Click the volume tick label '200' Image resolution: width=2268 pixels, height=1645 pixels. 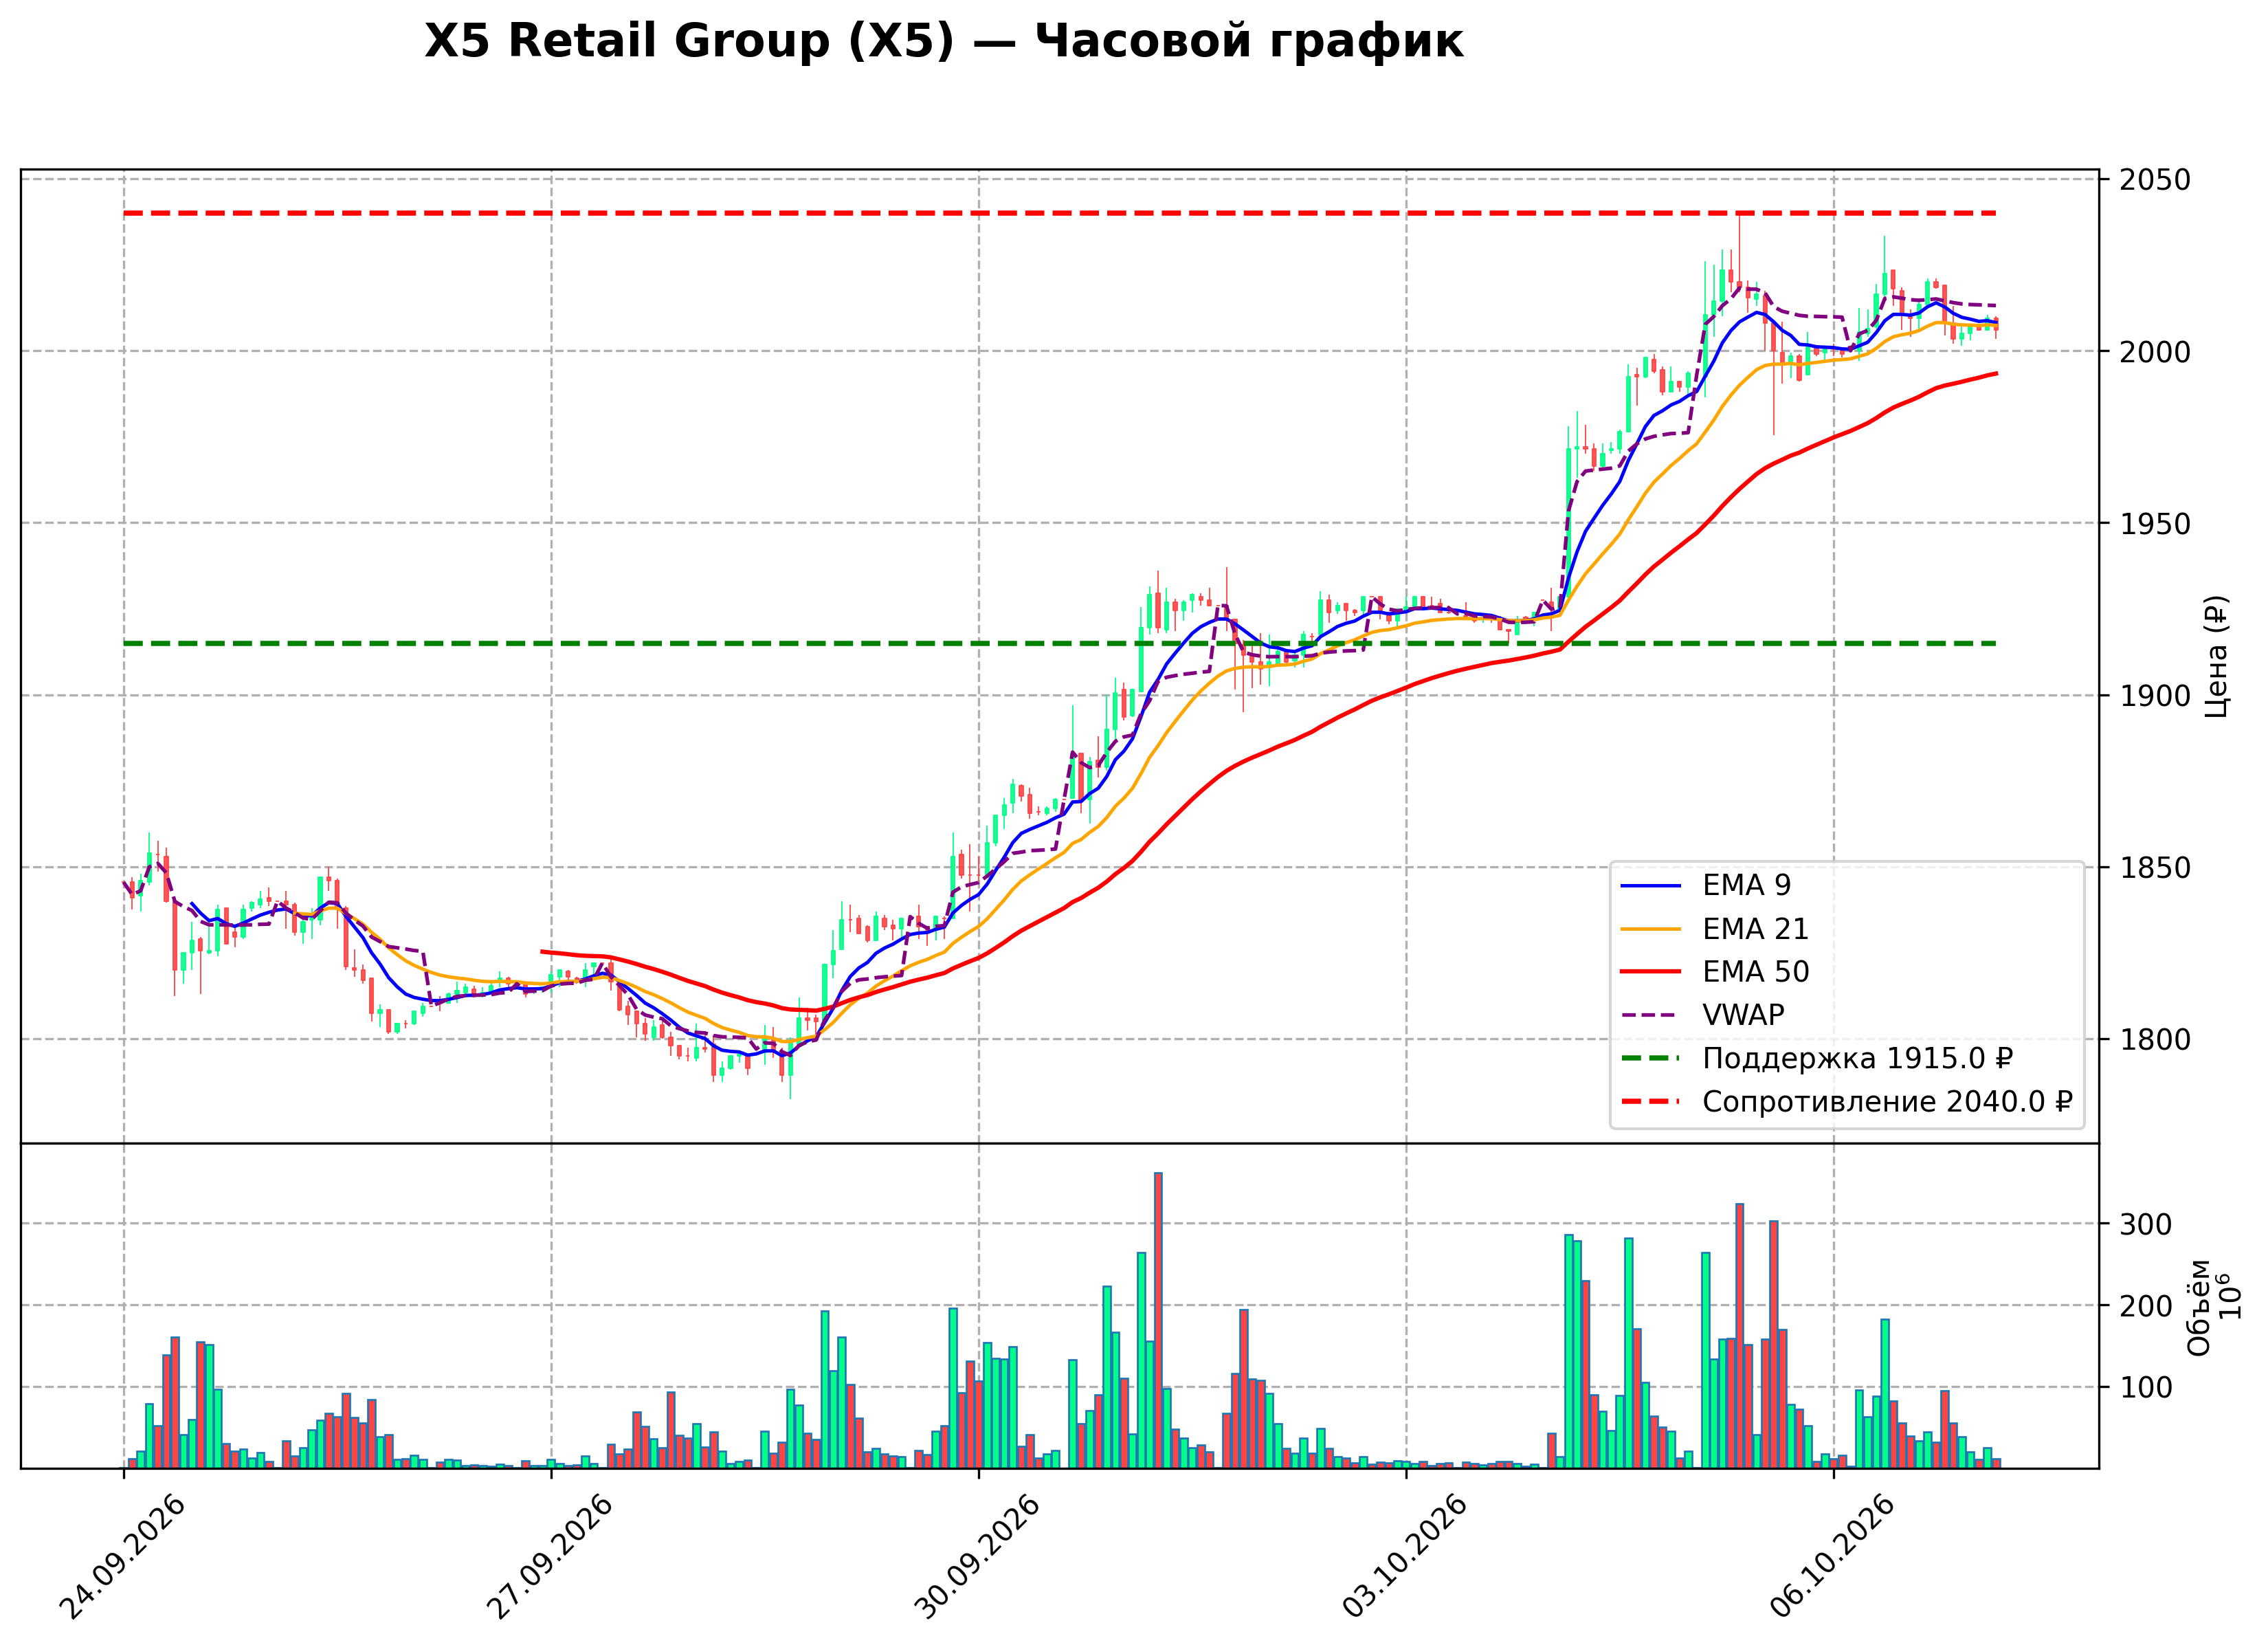point(2147,1307)
